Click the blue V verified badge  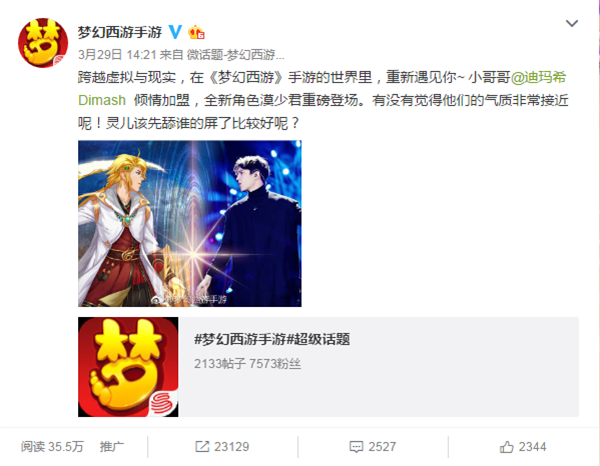point(175,32)
